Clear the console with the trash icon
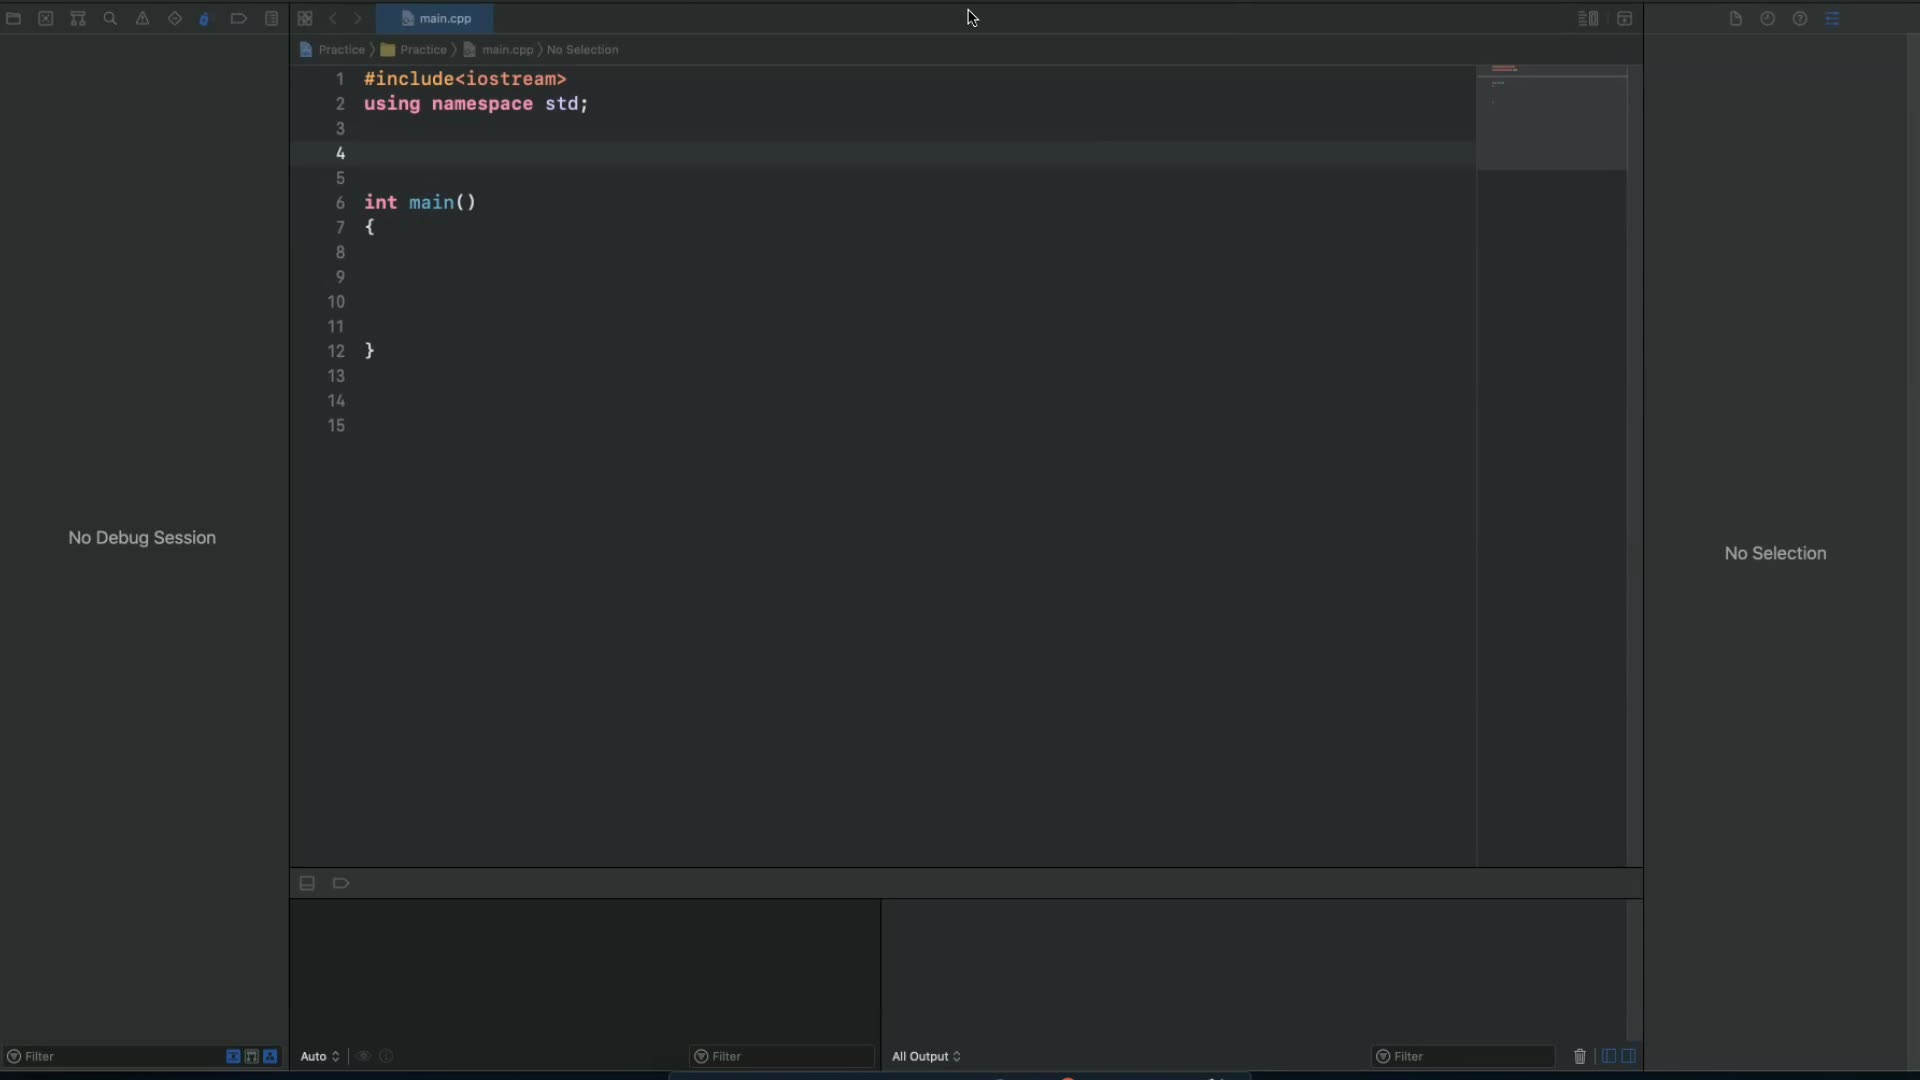The height and width of the screenshot is (1080, 1920). click(1578, 1056)
